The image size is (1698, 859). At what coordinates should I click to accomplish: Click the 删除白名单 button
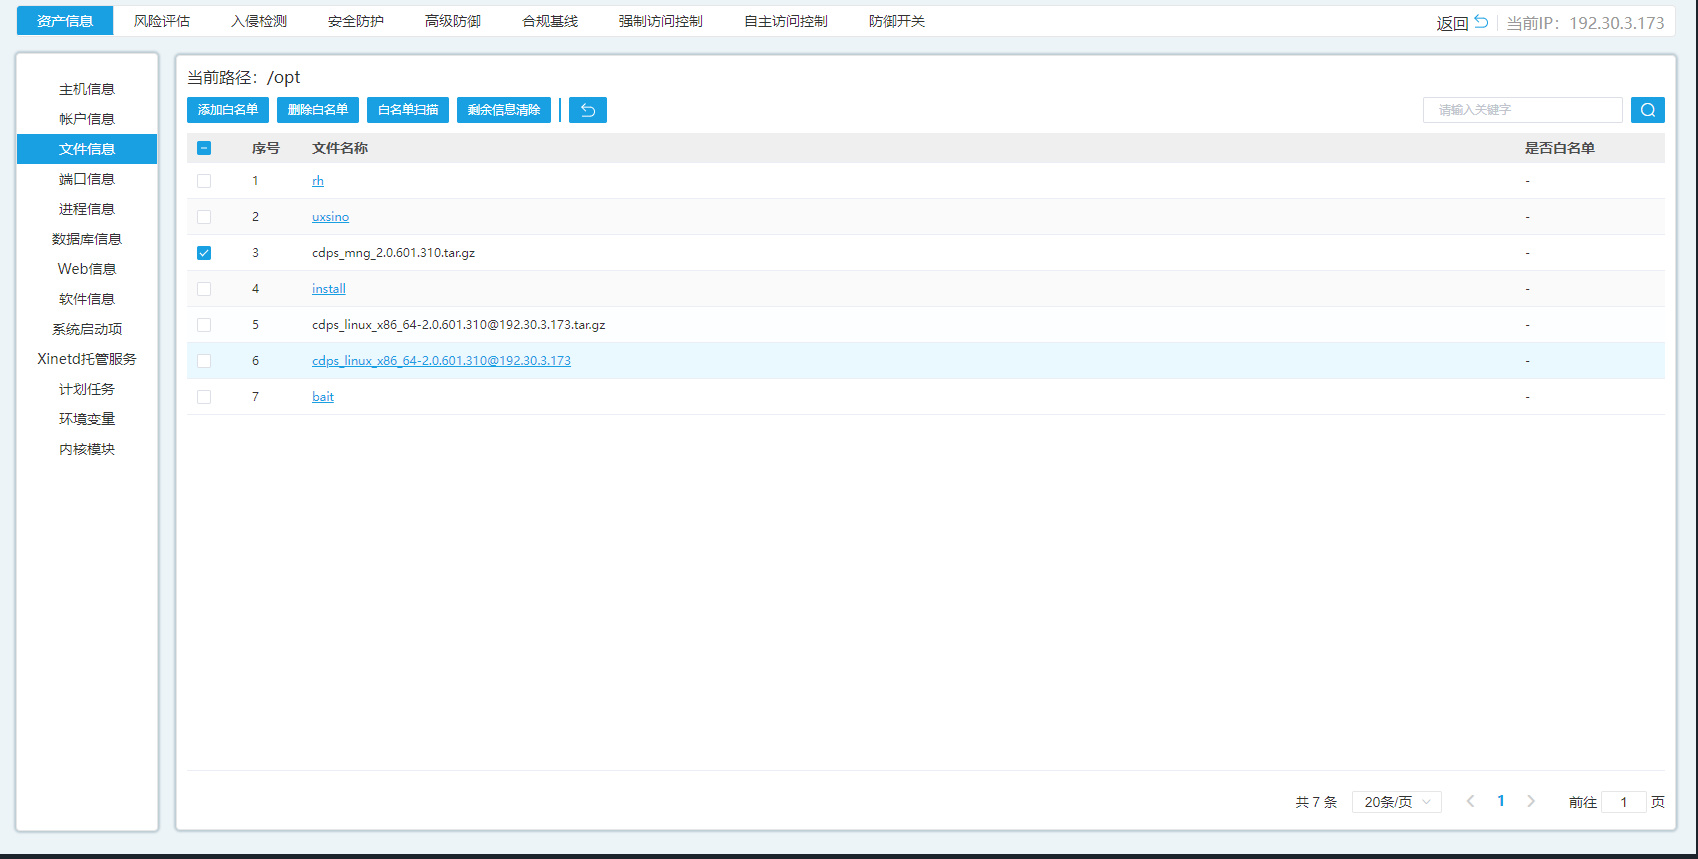318,110
